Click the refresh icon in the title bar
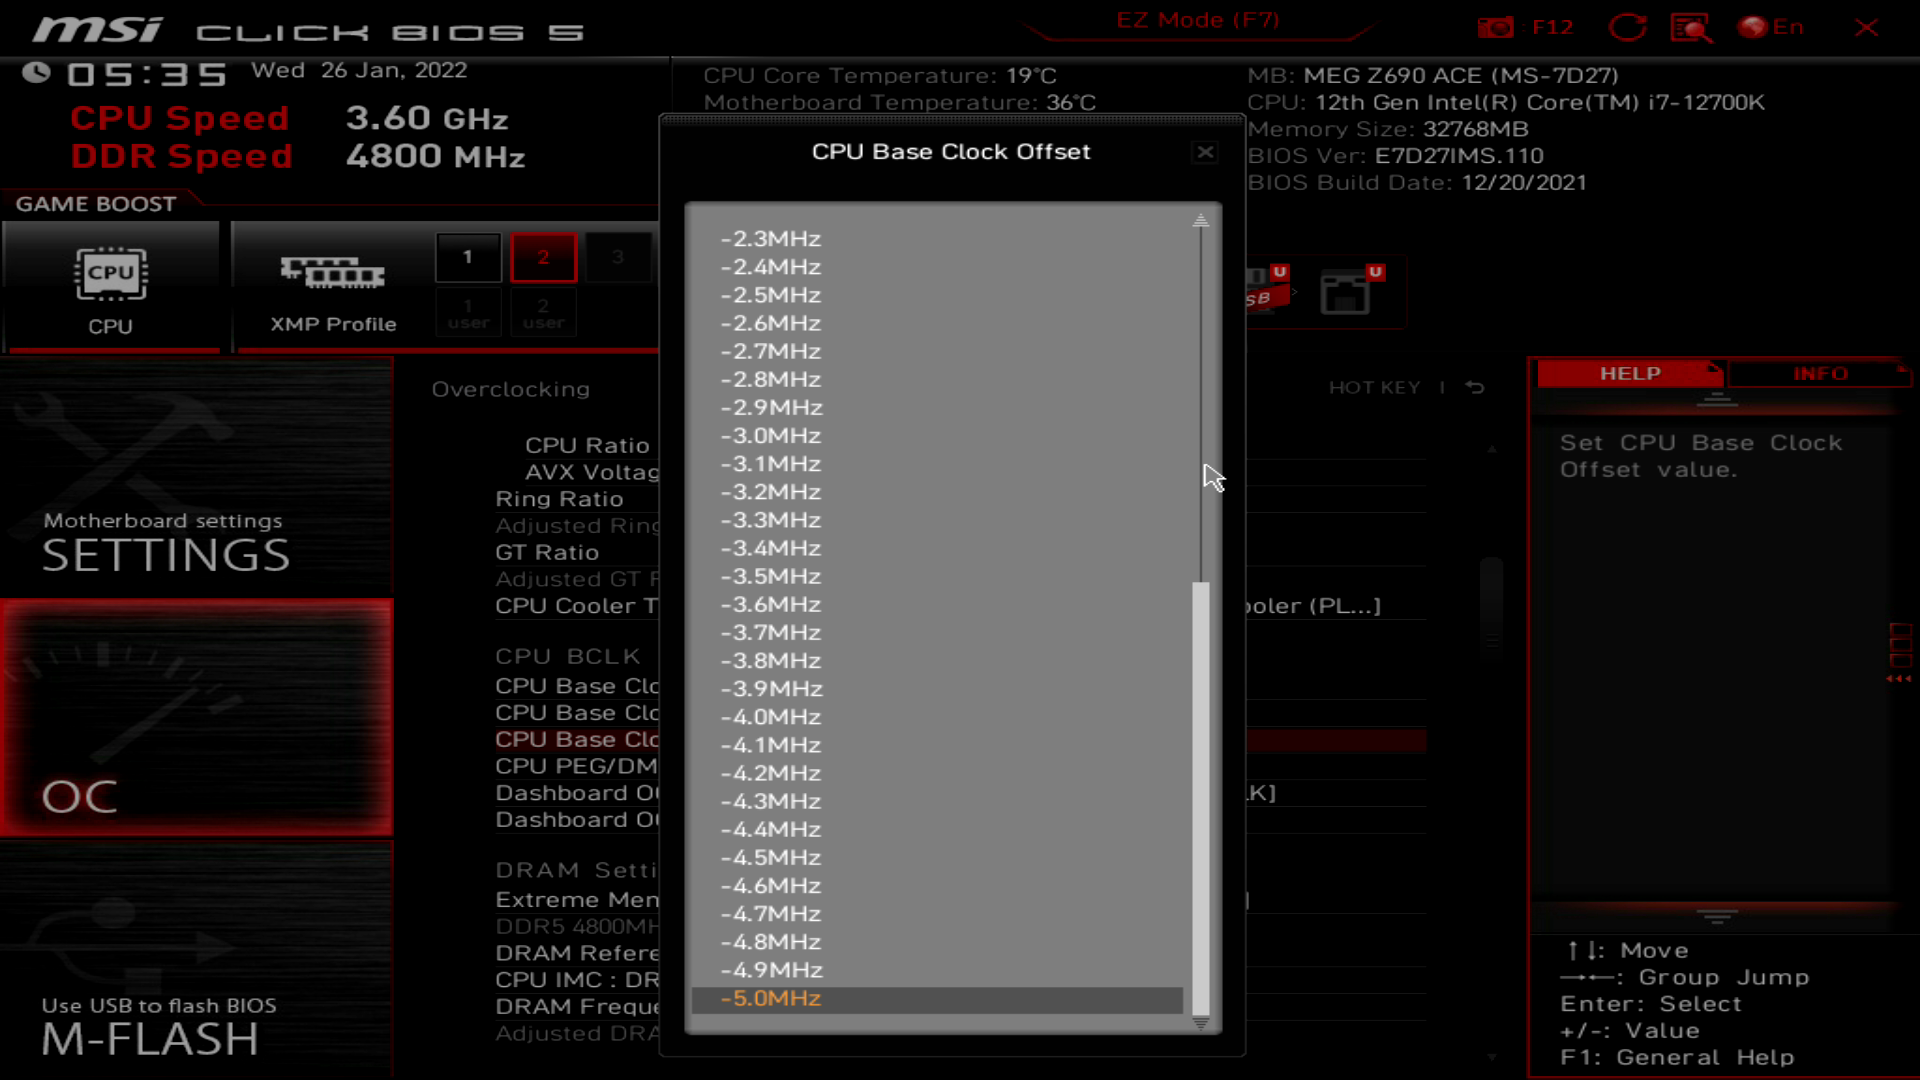This screenshot has height=1080, width=1920. 1628,27
